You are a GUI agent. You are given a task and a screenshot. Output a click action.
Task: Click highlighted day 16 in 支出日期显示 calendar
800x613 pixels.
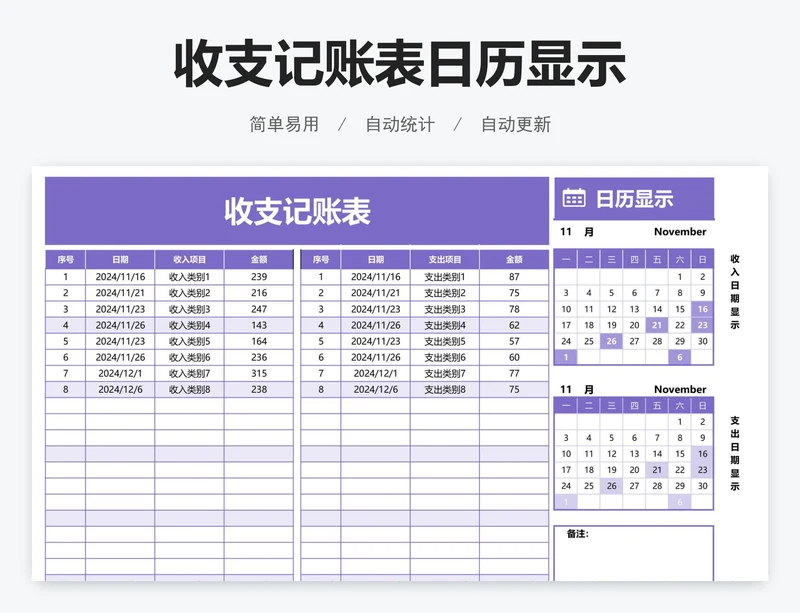click(703, 454)
